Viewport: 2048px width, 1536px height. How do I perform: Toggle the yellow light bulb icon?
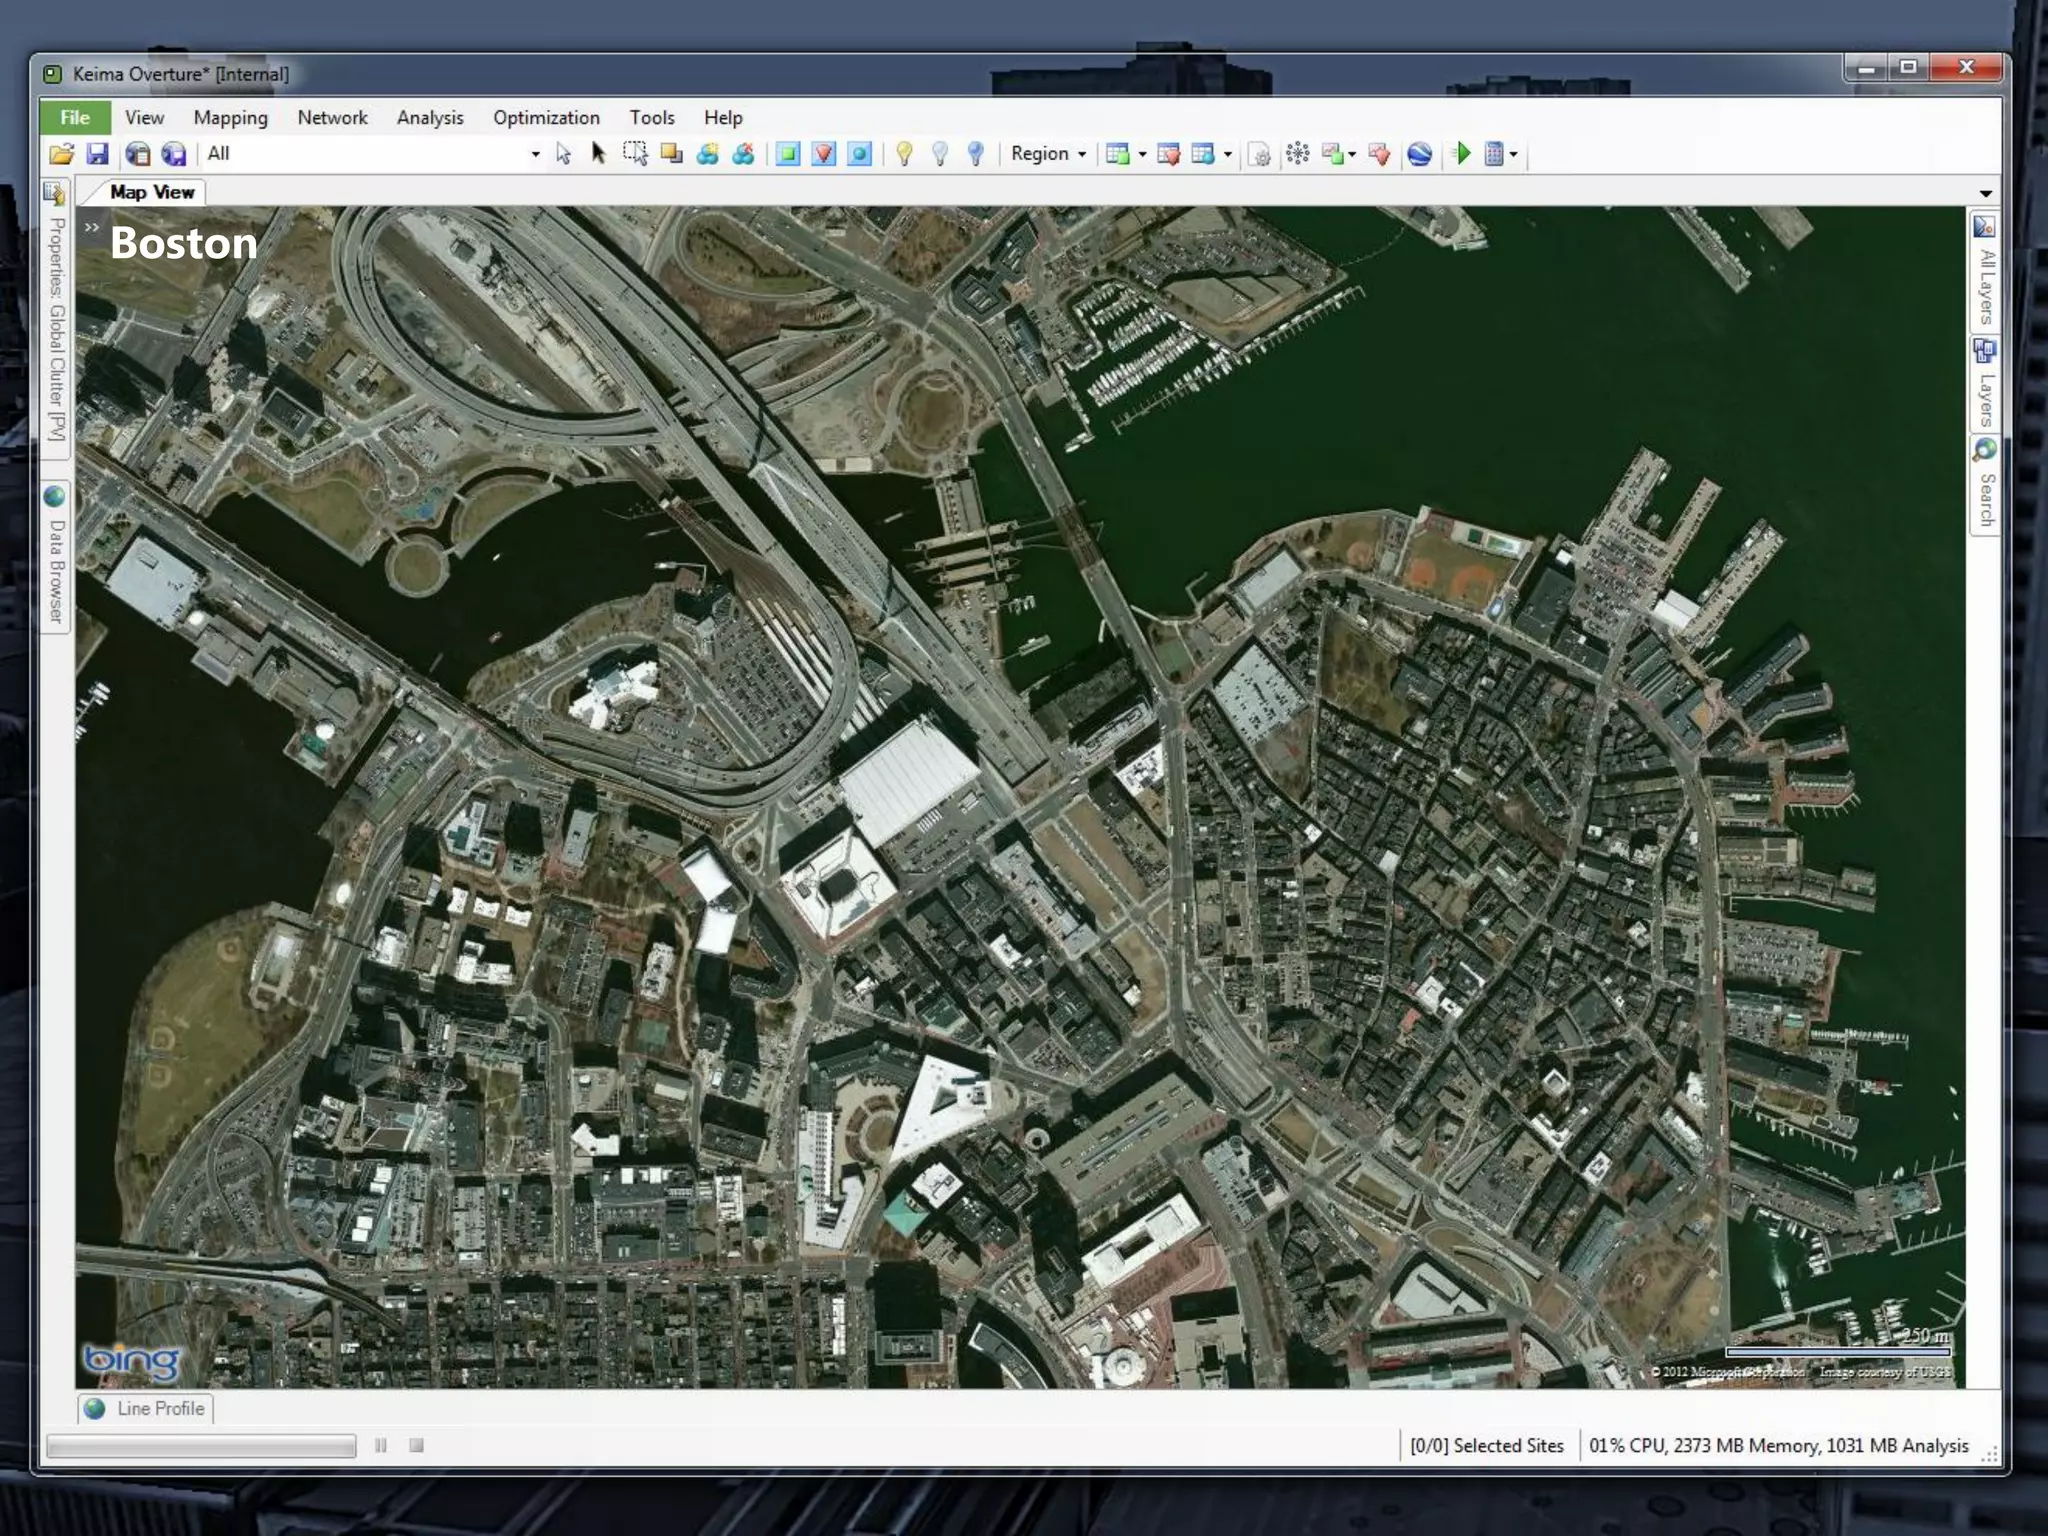pyautogui.click(x=904, y=154)
